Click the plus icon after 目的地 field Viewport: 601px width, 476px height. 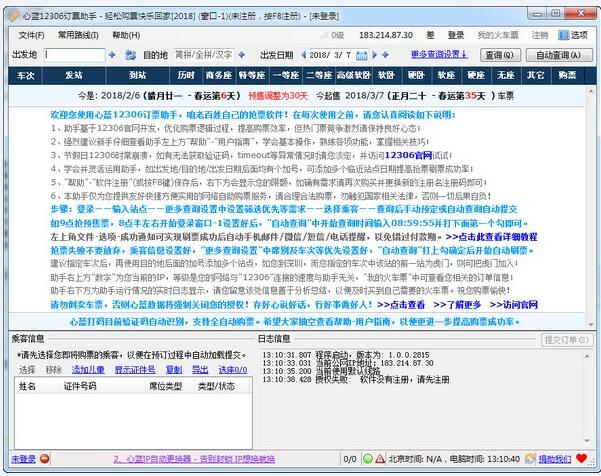(x=241, y=55)
